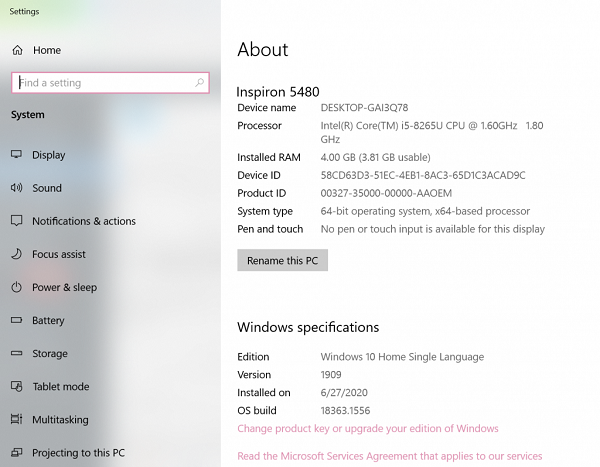The width and height of the screenshot is (600, 467).
Task: Click the device name DESKTOP-GAI3Q78
Action: click(x=364, y=108)
